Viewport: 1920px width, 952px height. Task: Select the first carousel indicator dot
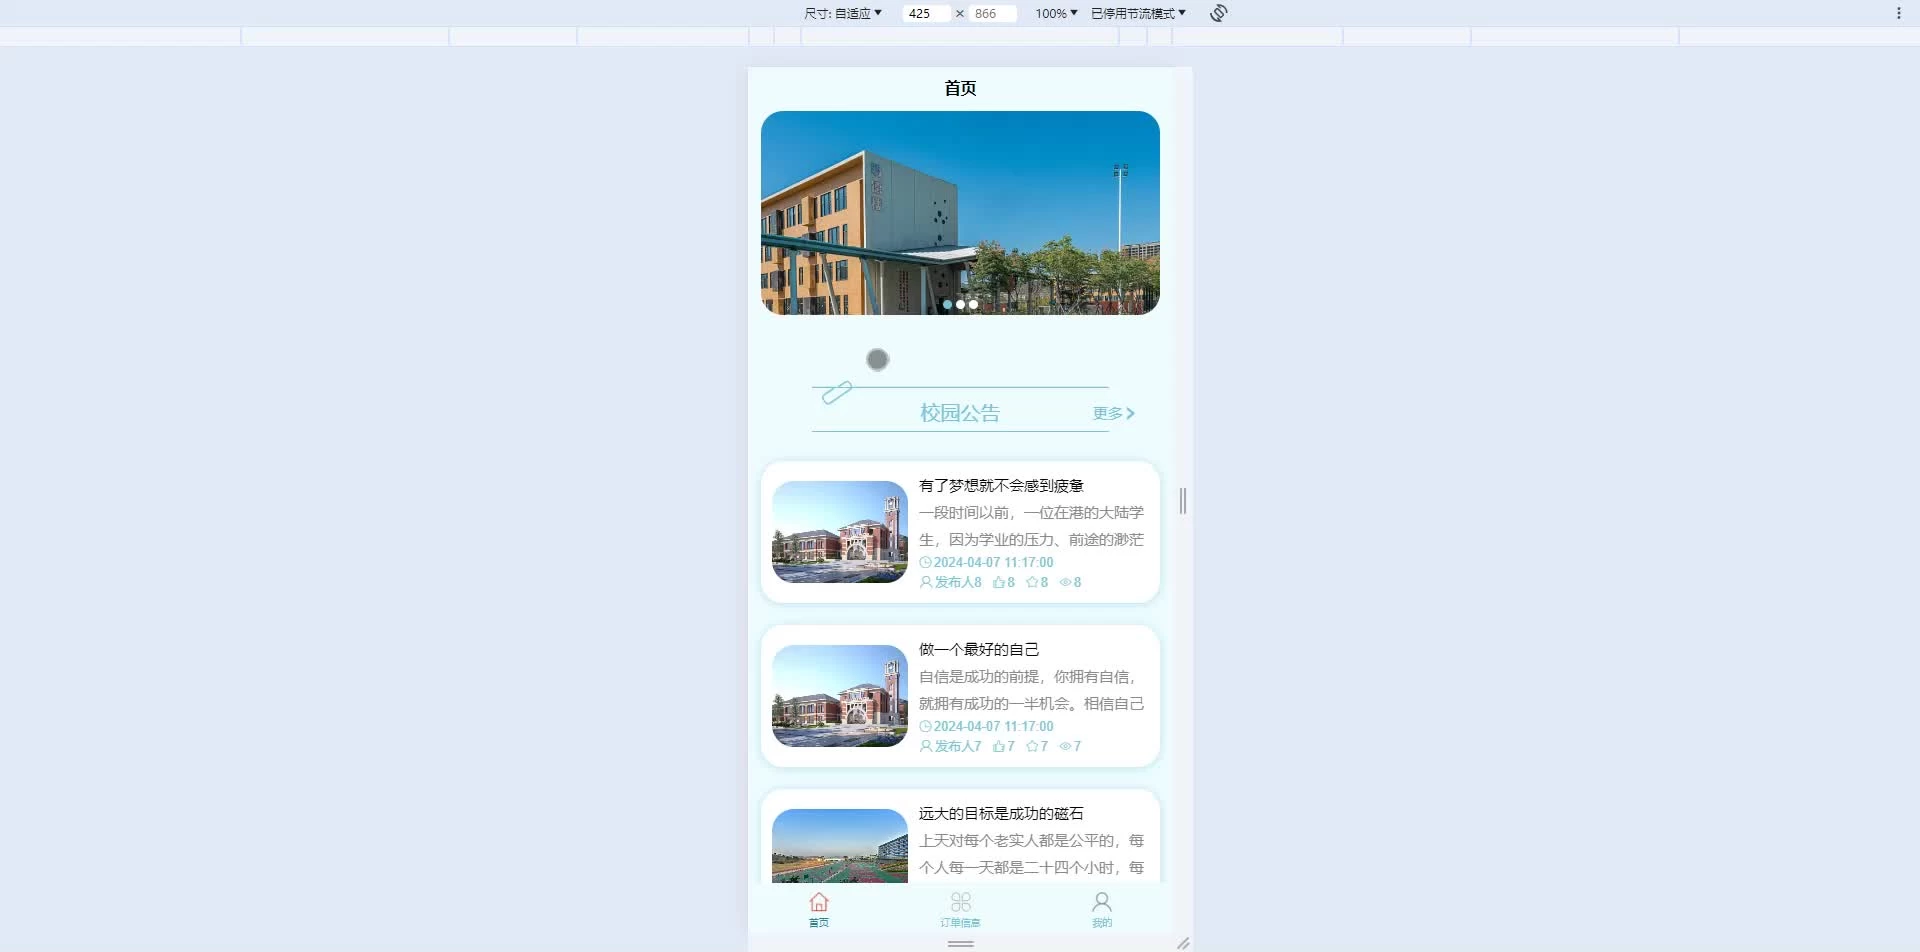pos(947,304)
